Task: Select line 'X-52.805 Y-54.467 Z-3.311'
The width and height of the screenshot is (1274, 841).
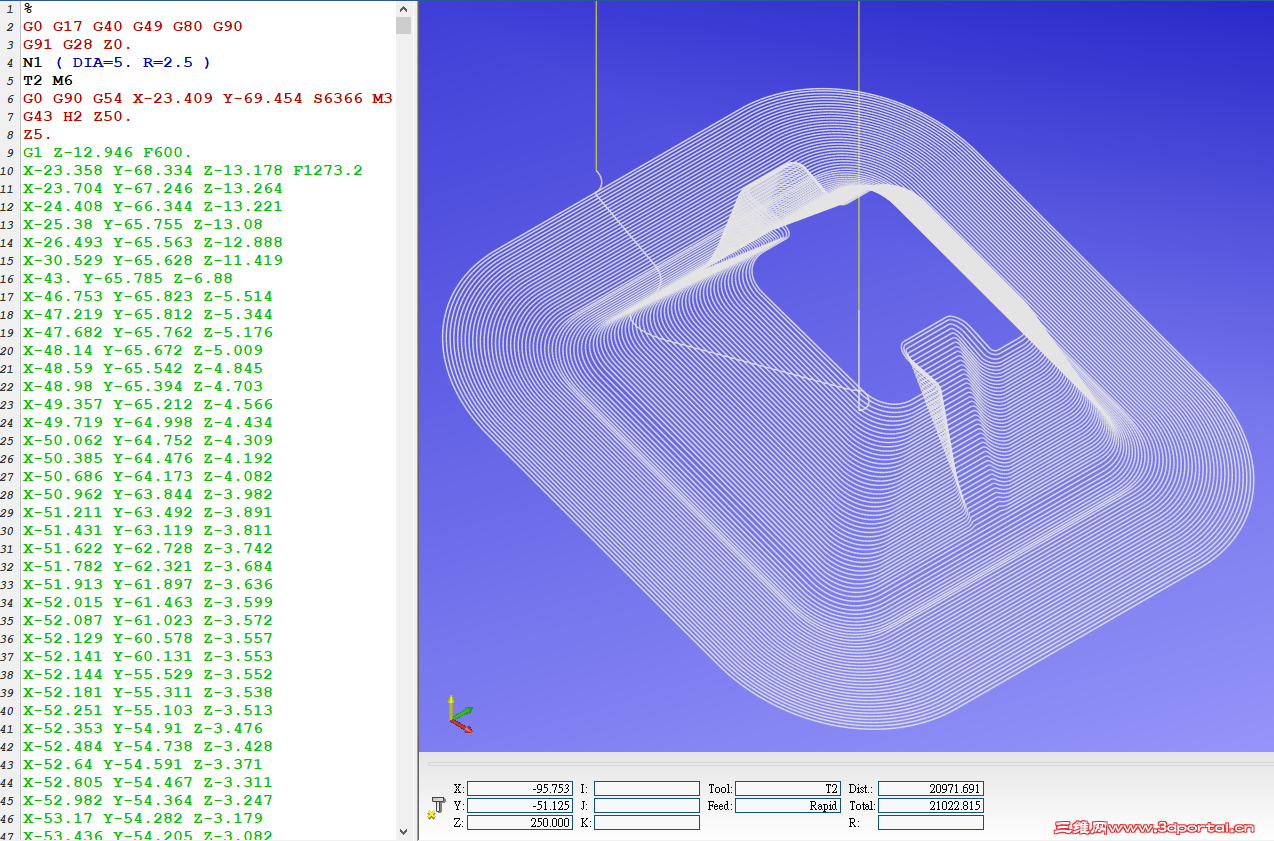Action: click(147, 782)
